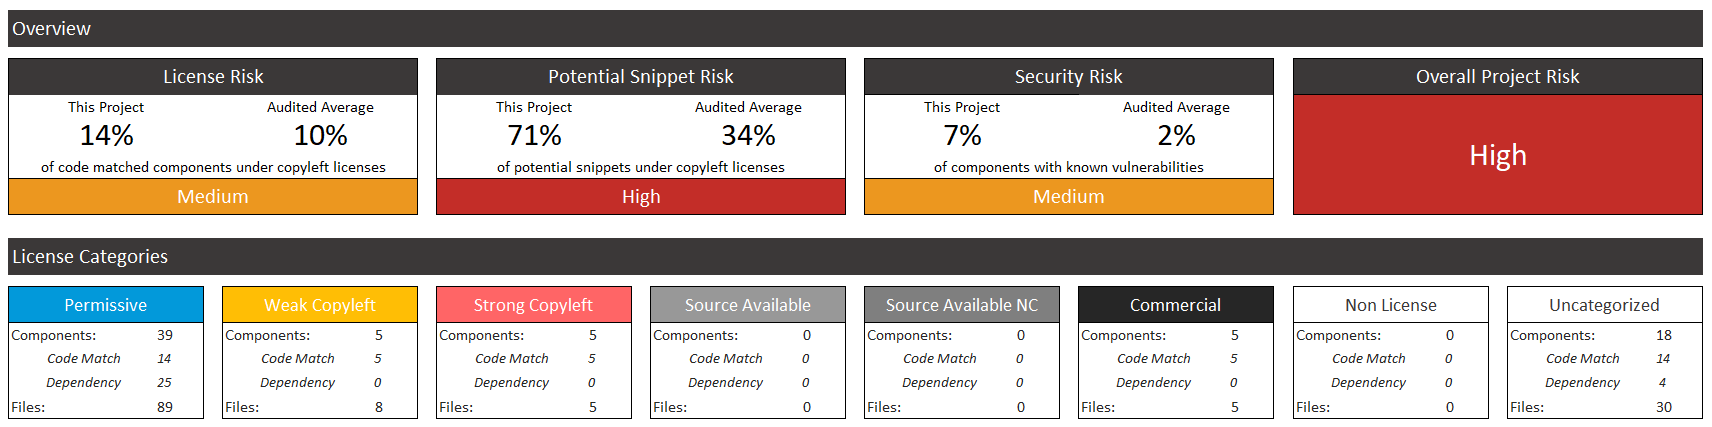The height and width of the screenshot is (427, 1712).
Task: Click the orange Medium License Risk bar
Action: point(213,197)
